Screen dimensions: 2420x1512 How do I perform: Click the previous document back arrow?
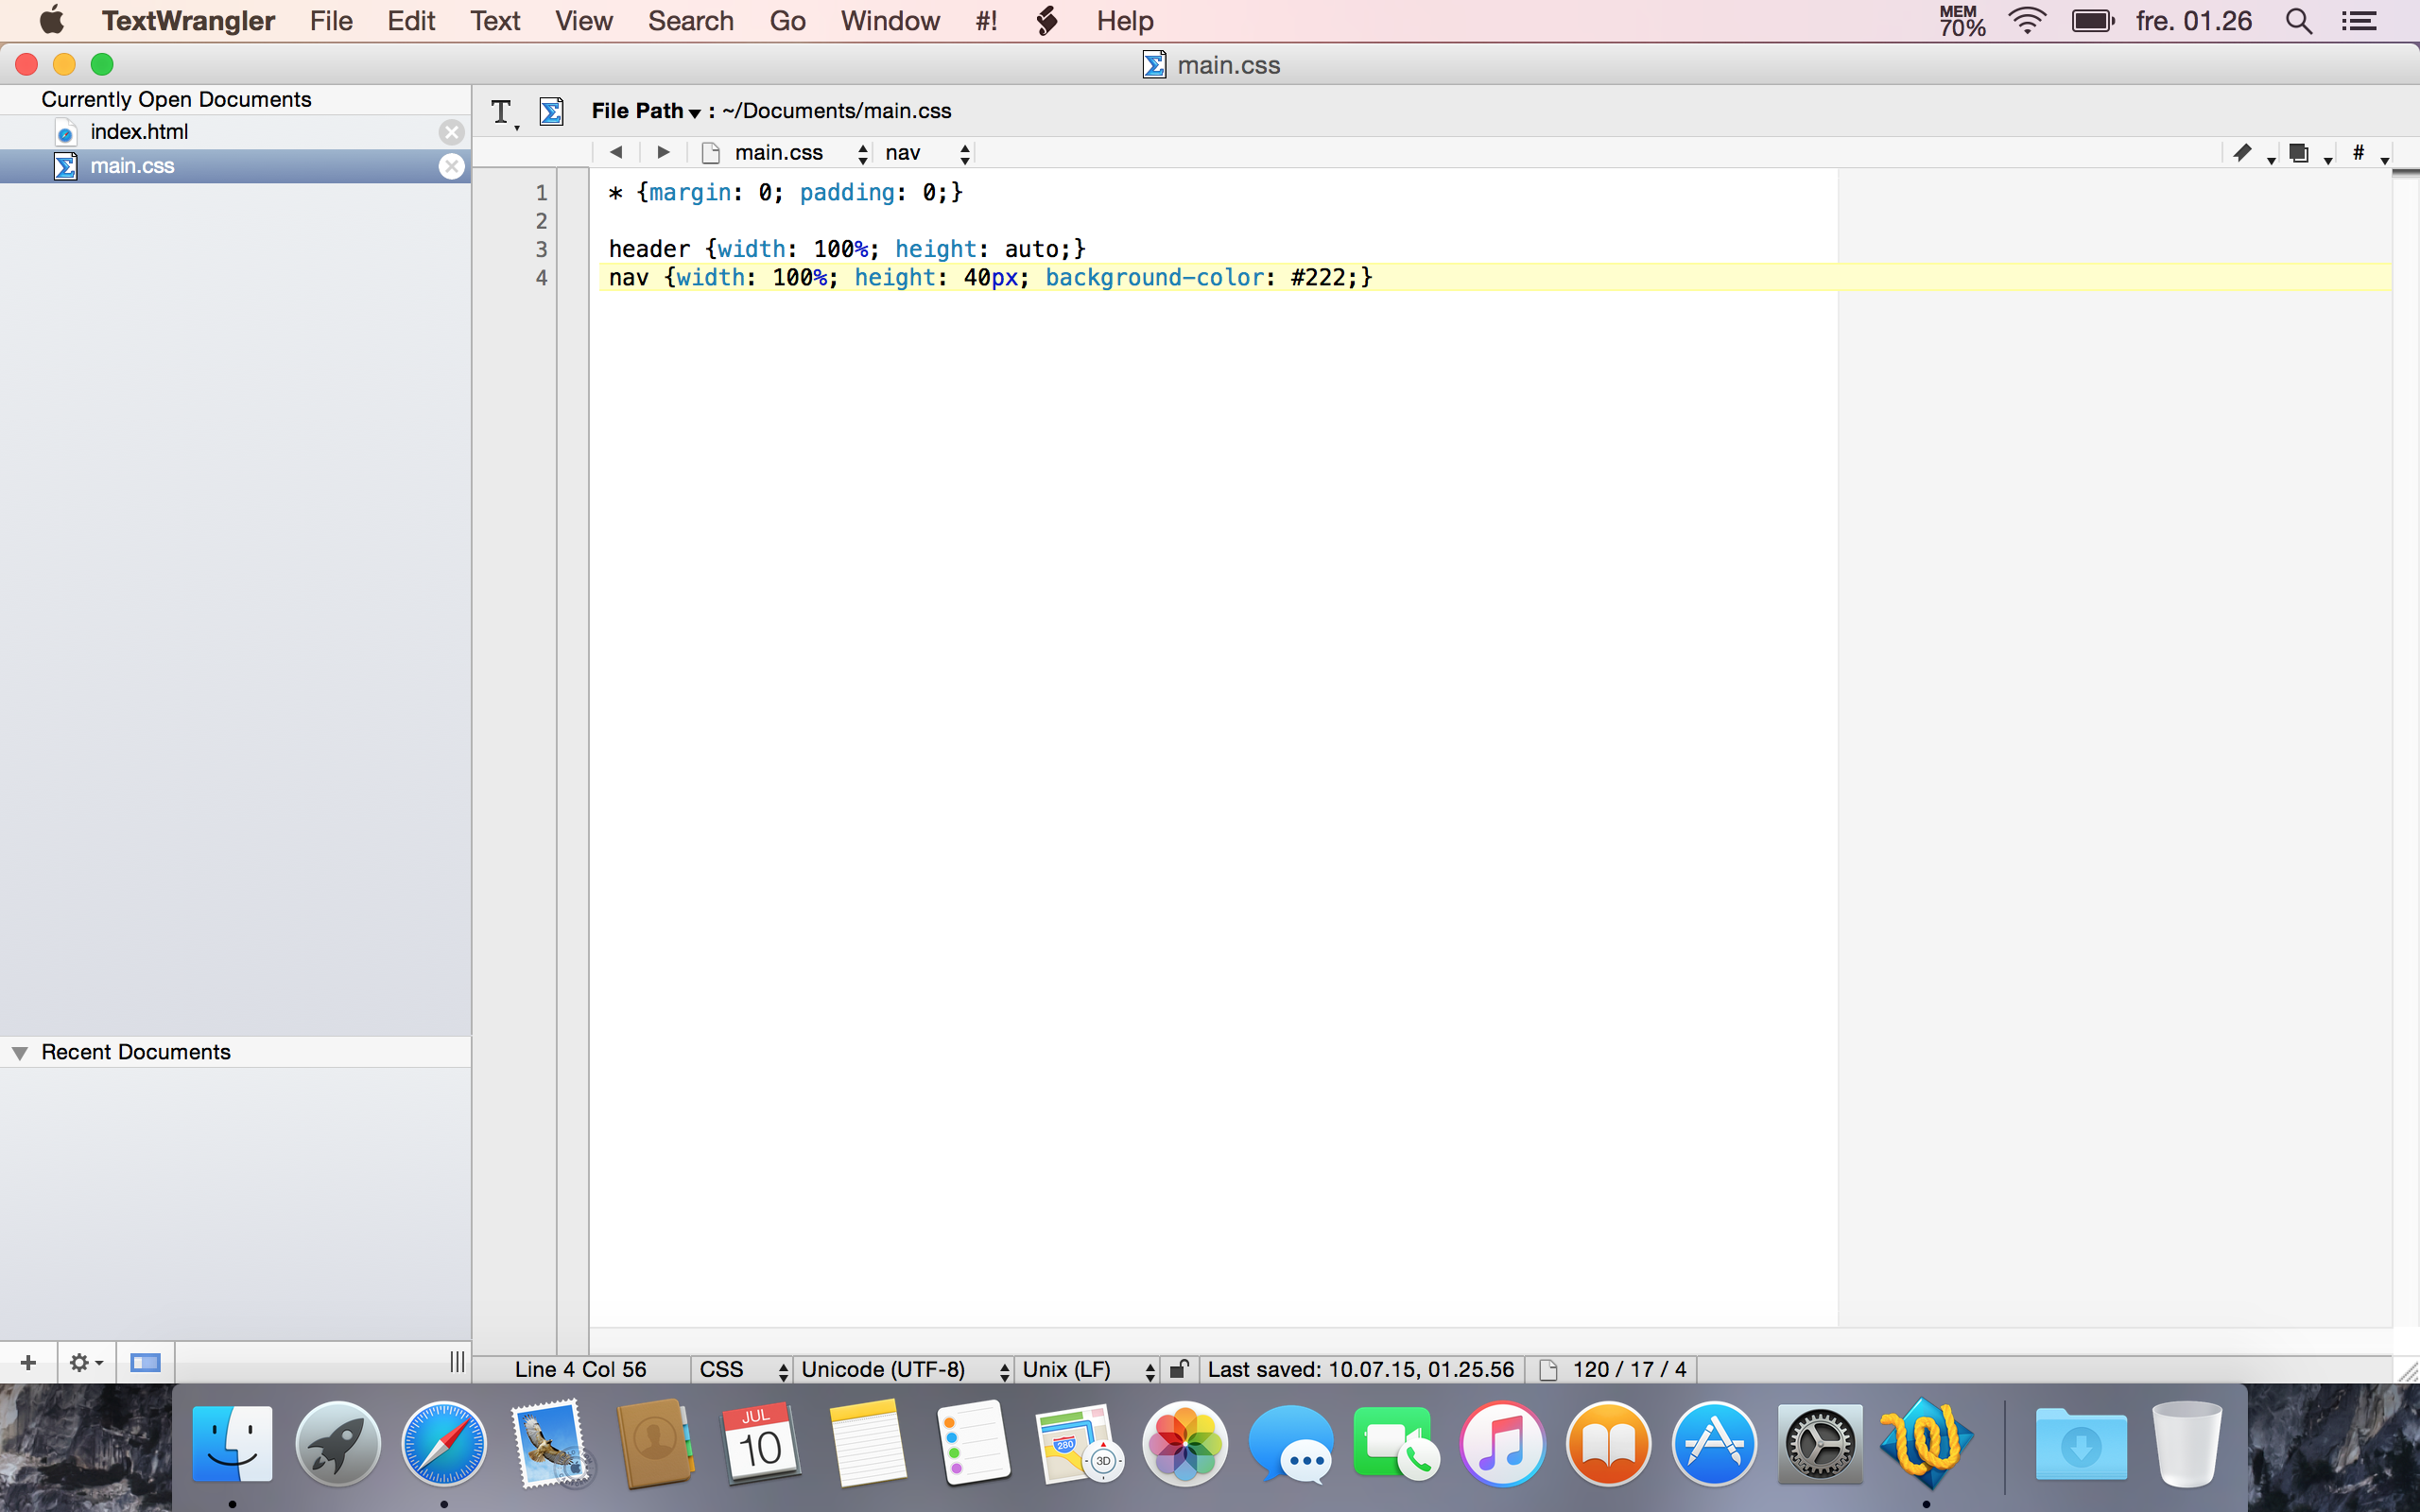click(x=616, y=152)
